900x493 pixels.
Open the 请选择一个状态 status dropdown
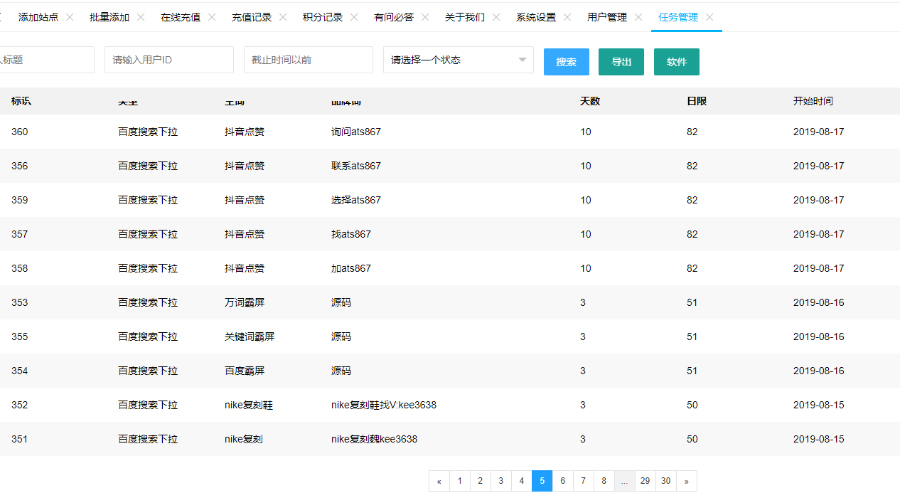458,60
